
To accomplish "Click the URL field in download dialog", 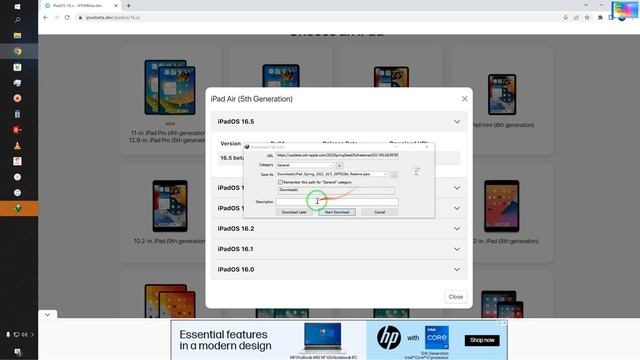I will tap(337, 156).
